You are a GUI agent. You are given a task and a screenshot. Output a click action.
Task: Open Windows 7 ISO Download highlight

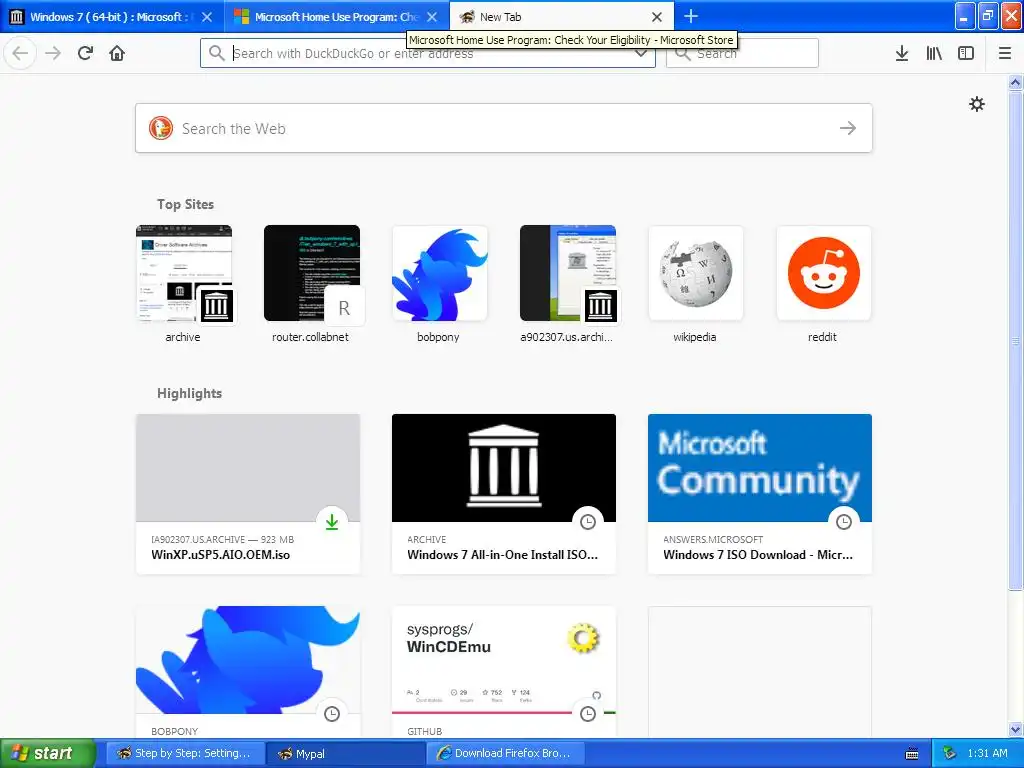click(760, 494)
